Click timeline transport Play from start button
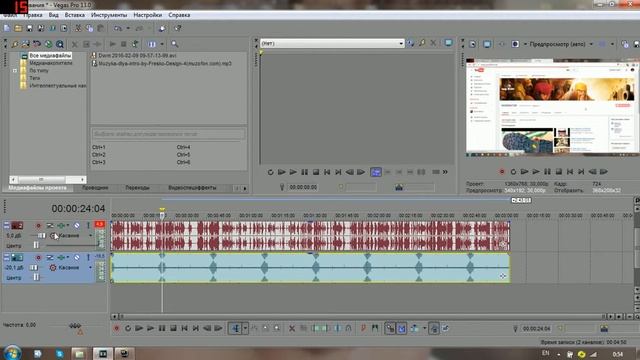Viewport: 640px width, 360px height. (x=139, y=328)
